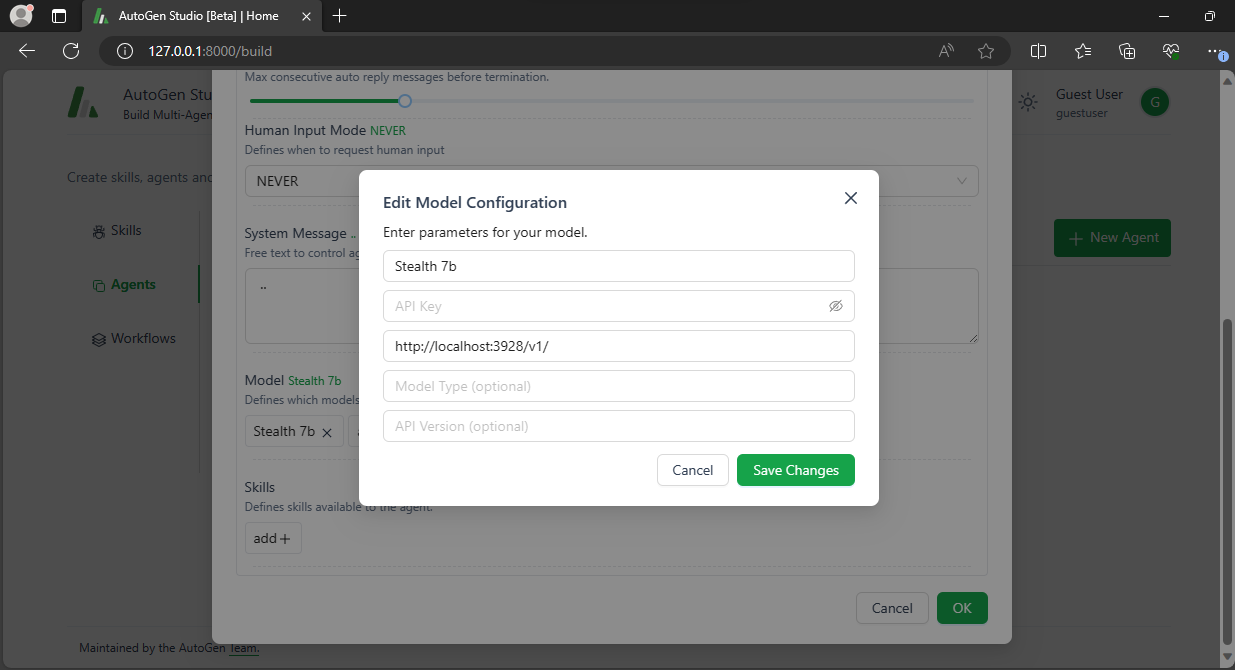Click the New Agent button
The image size is (1235, 670).
tap(1112, 238)
